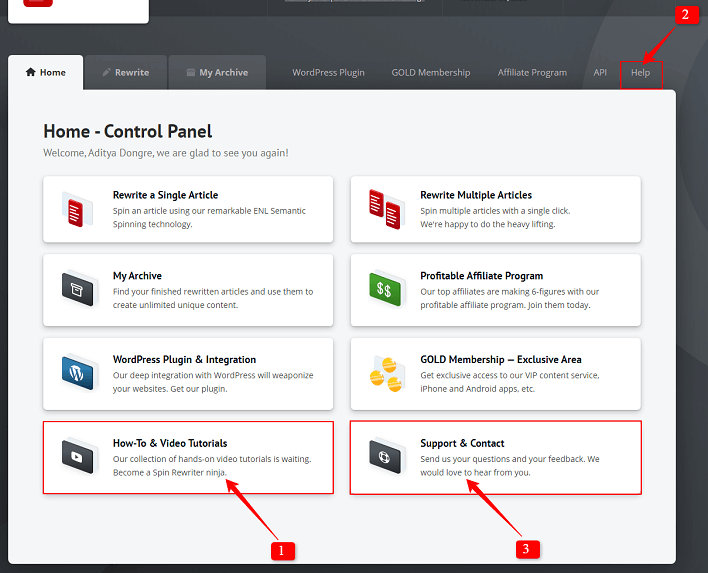The height and width of the screenshot is (573, 708).
Task: Open Affiliate Program menu item
Action: 532,73
